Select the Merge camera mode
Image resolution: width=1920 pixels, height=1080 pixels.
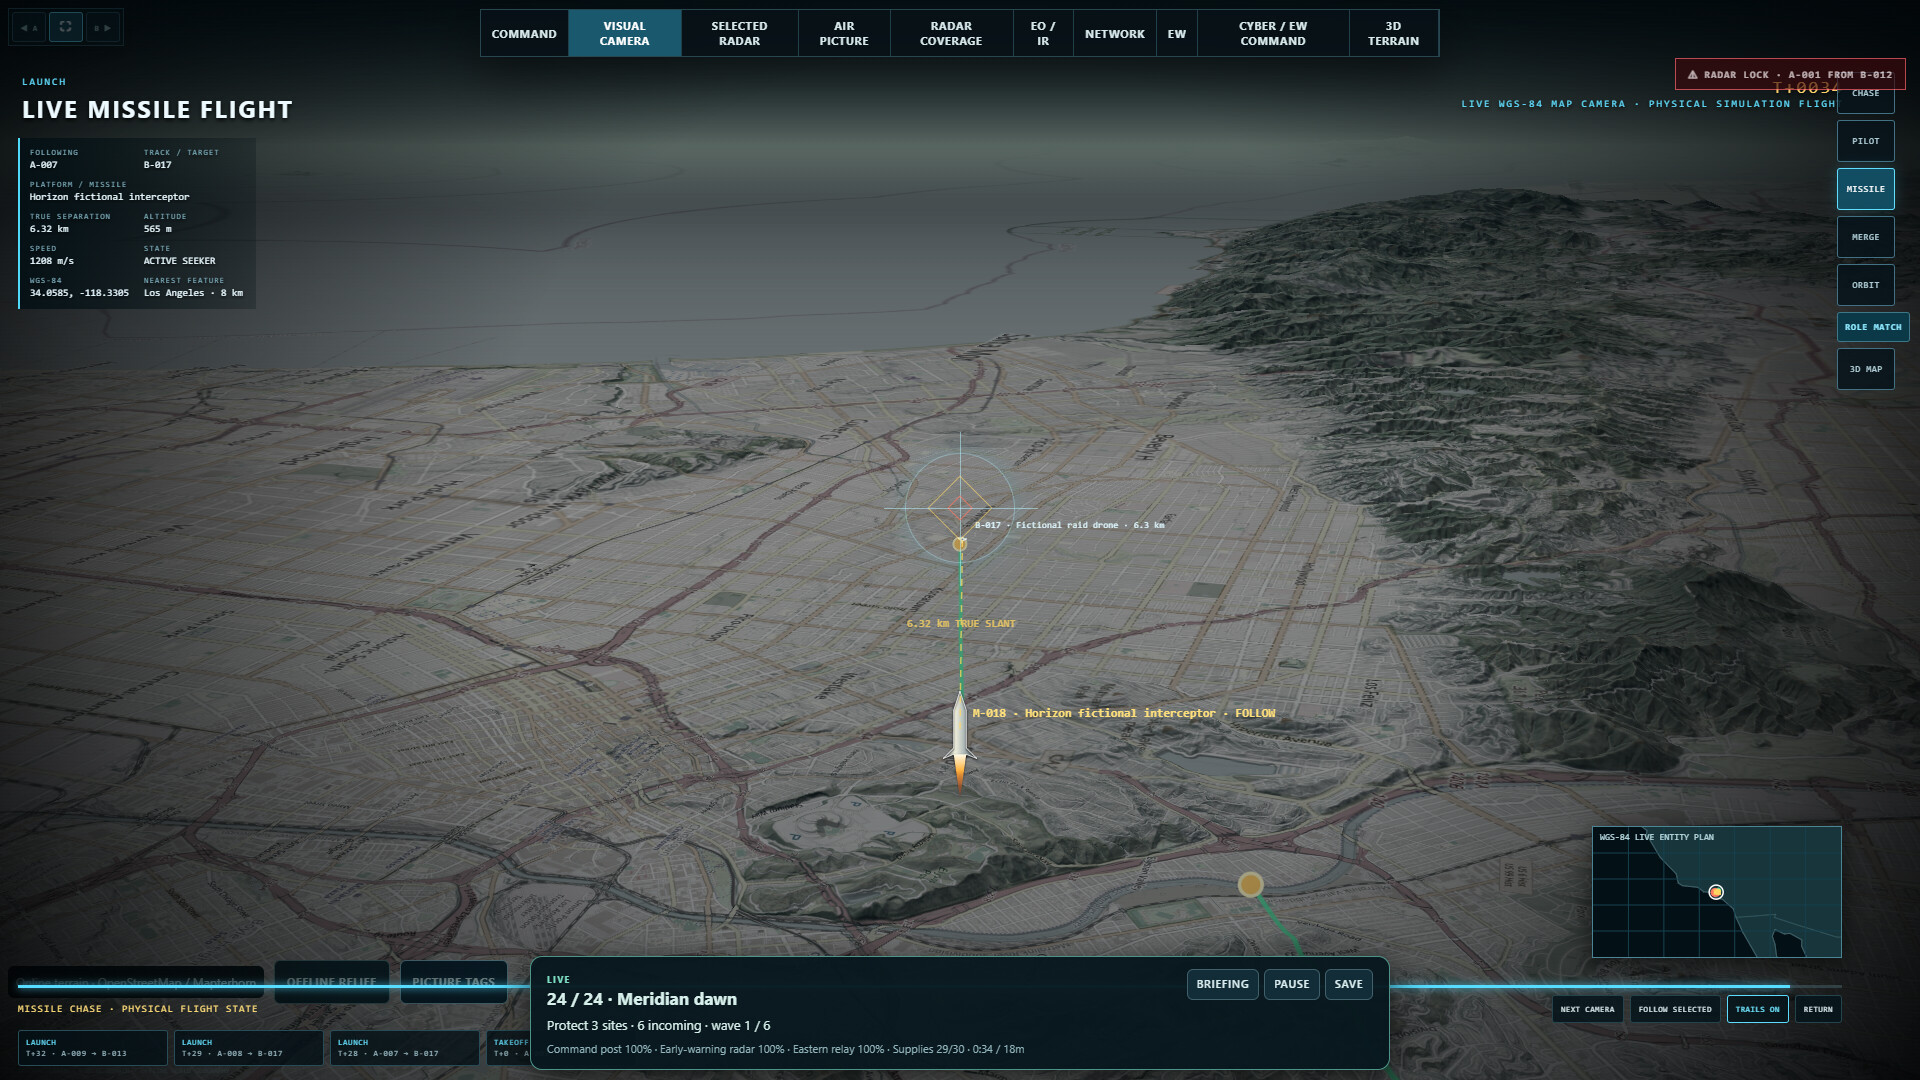1865,237
